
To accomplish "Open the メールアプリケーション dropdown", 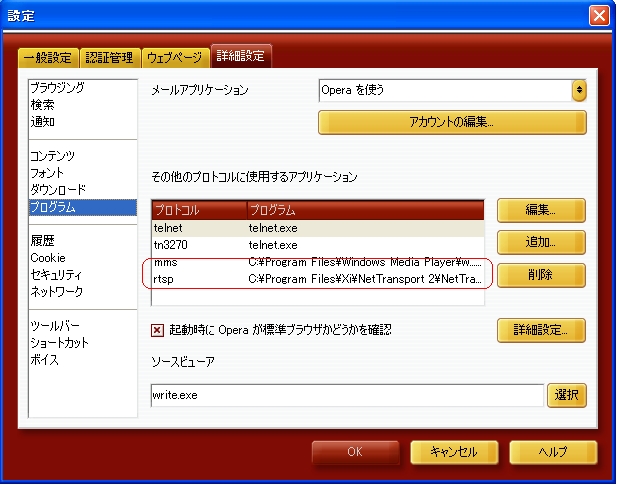I will click(452, 90).
